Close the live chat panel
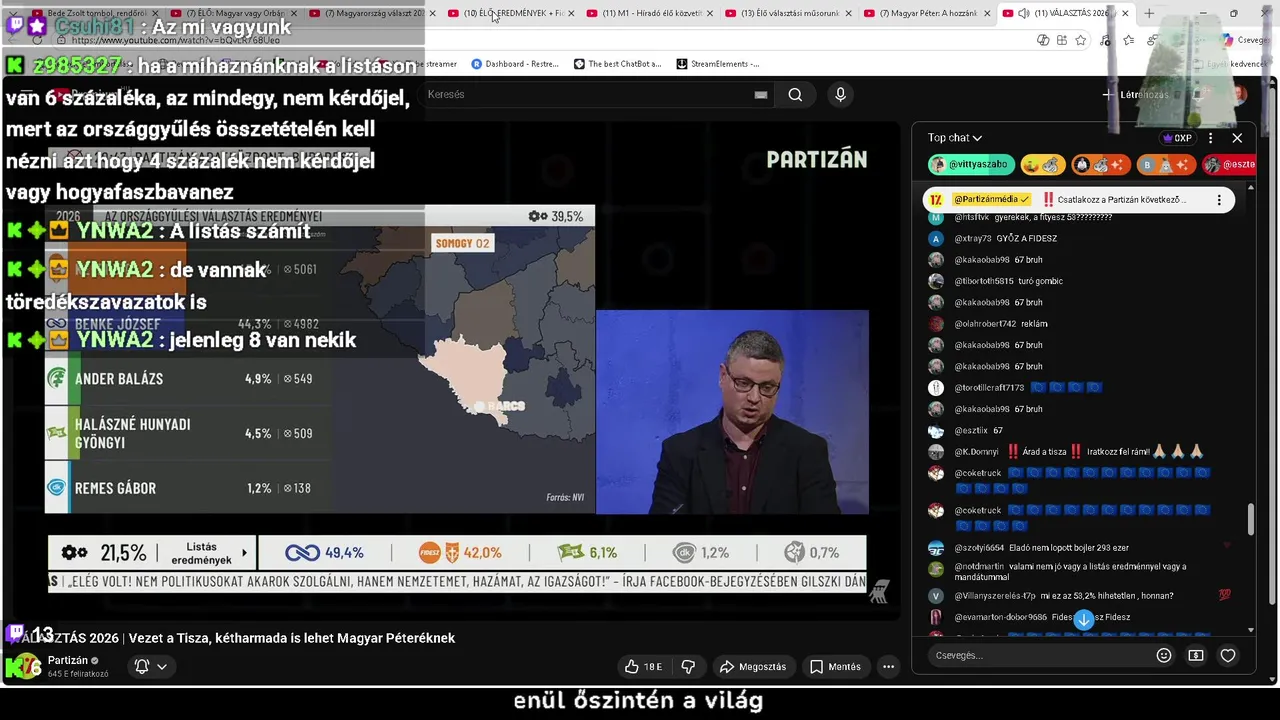Image resolution: width=1280 pixels, height=720 pixels. pos(1237,138)
